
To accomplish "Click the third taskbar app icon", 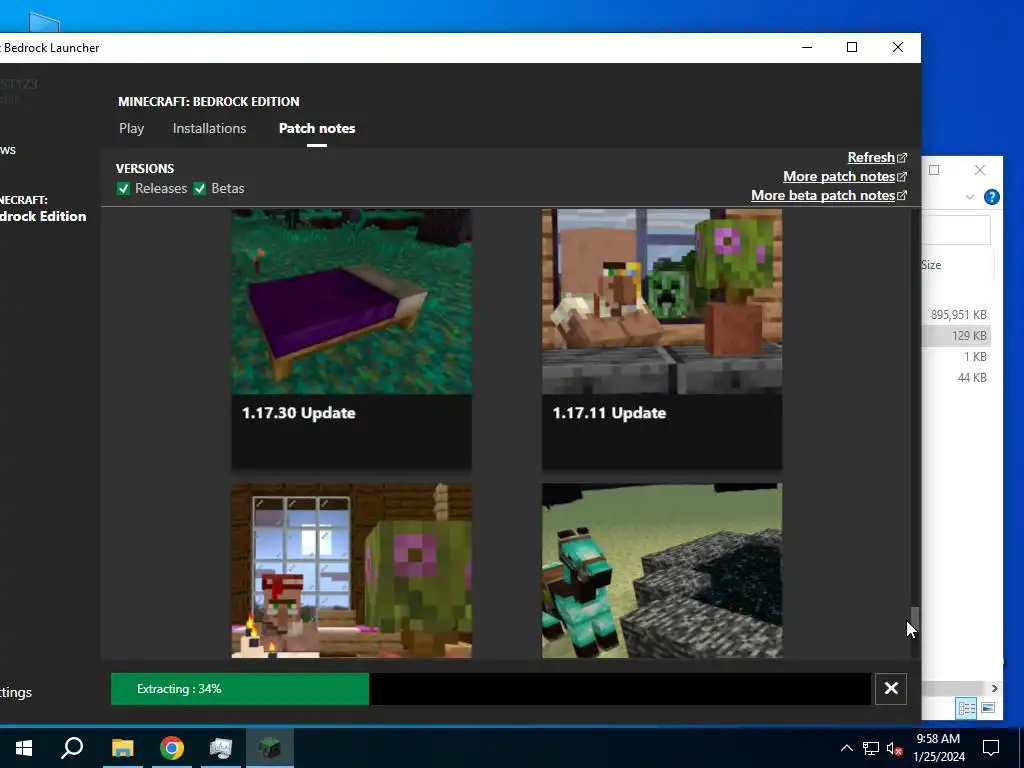I will 221,748.
